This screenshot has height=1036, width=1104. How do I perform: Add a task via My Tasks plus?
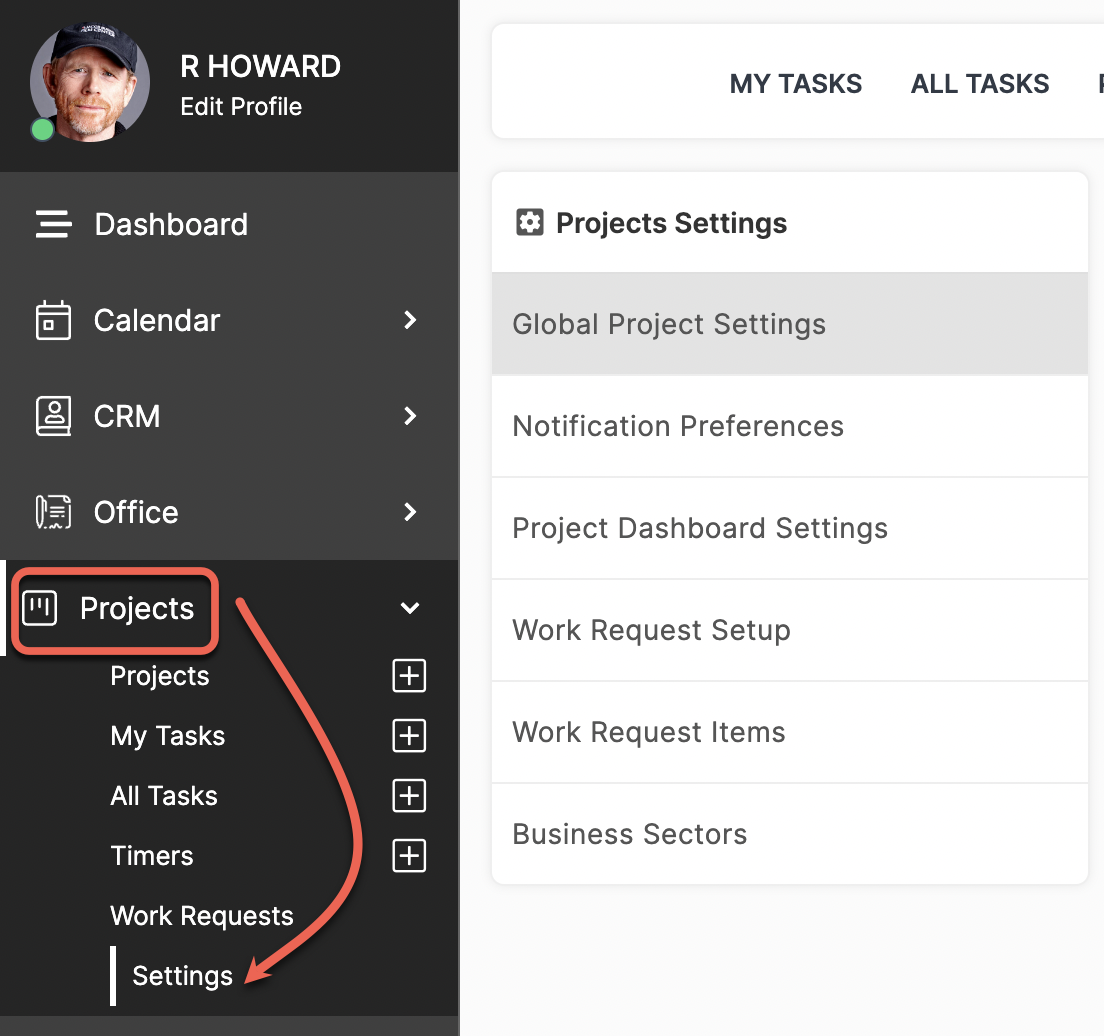[x=409, y=736]
